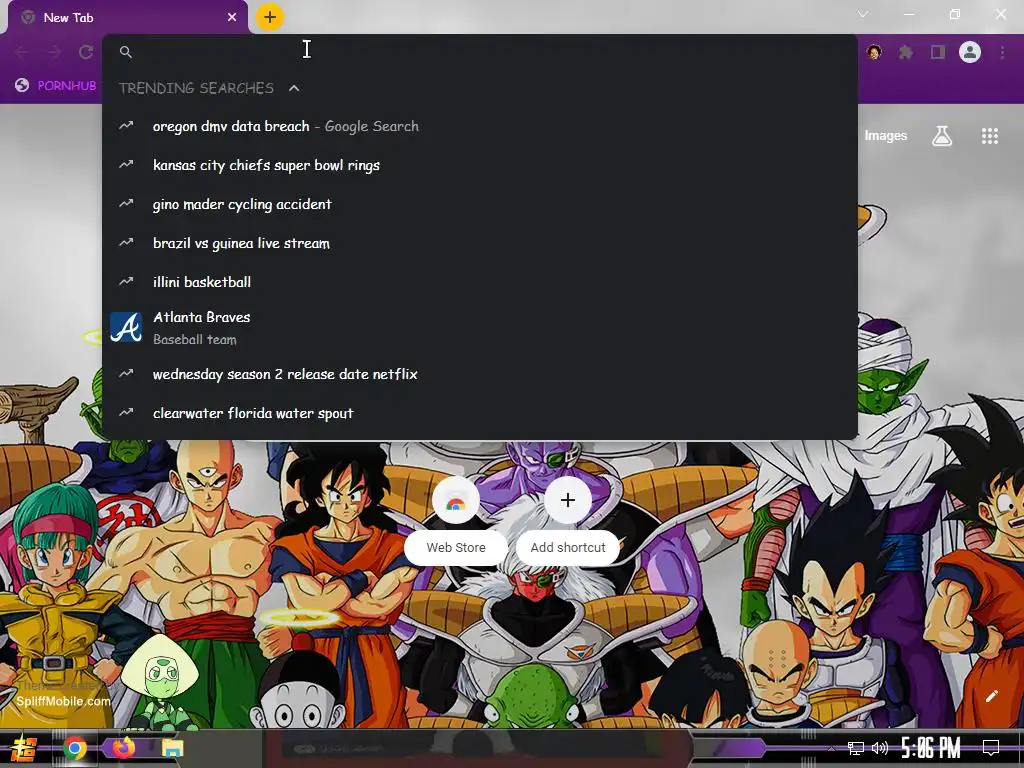Open the notification center icon
This screenshot has height=768, width=1024.
coord(991,748)
